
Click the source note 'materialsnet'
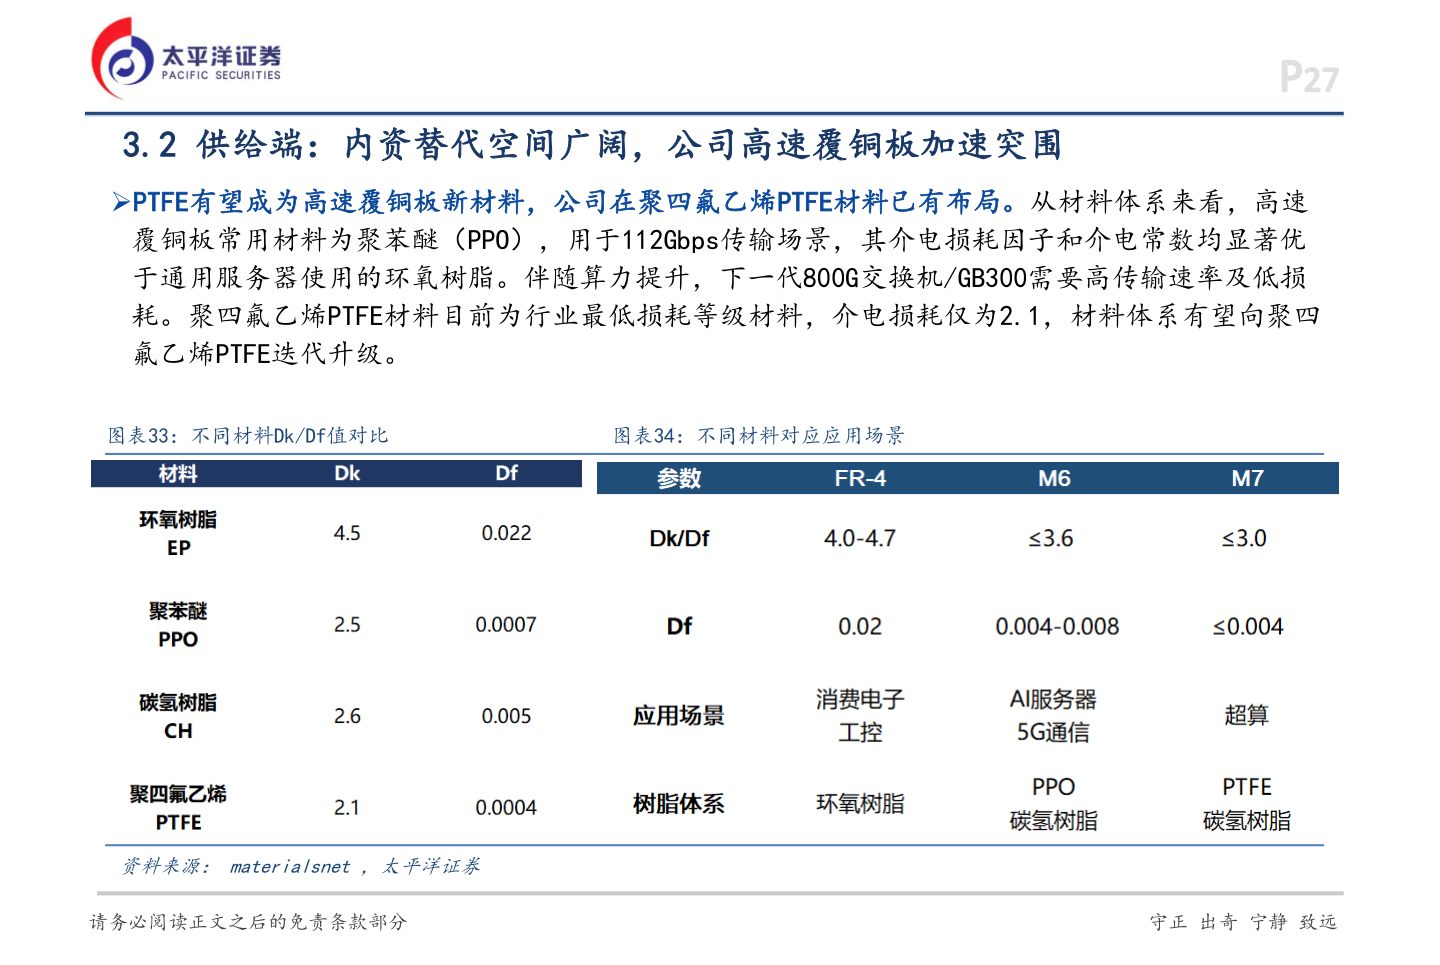pos(290,867)
